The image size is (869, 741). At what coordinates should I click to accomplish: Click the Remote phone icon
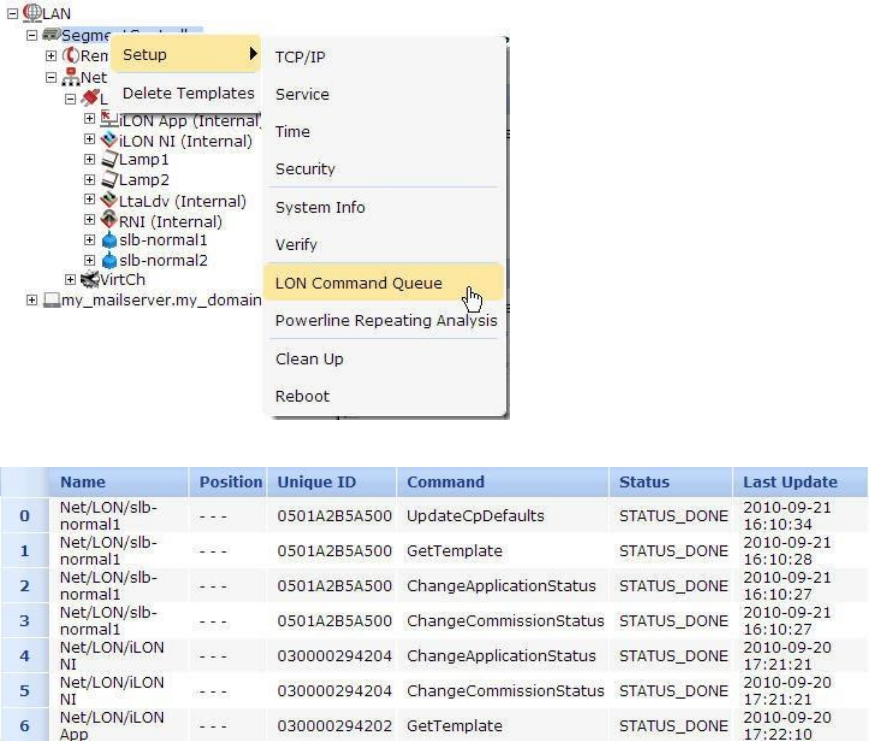click(70, 55)
